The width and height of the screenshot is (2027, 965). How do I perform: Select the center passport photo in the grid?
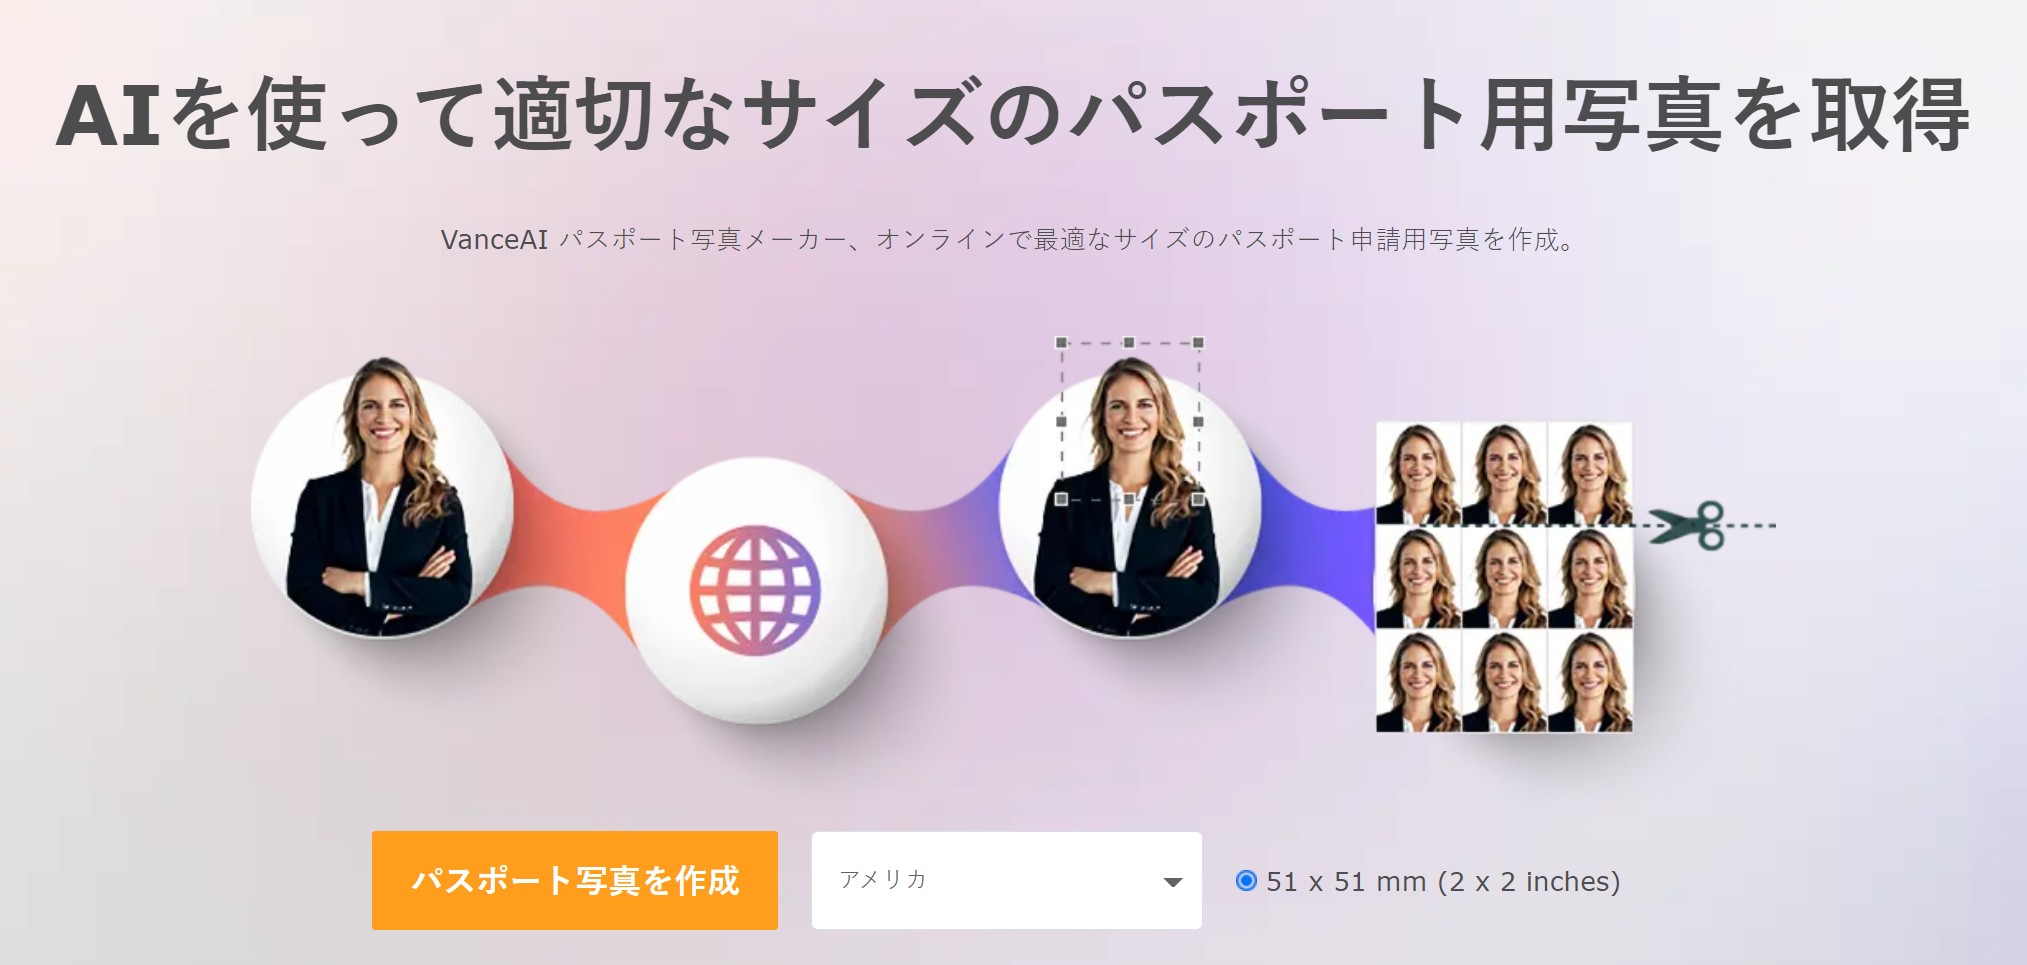(1504, 577)
